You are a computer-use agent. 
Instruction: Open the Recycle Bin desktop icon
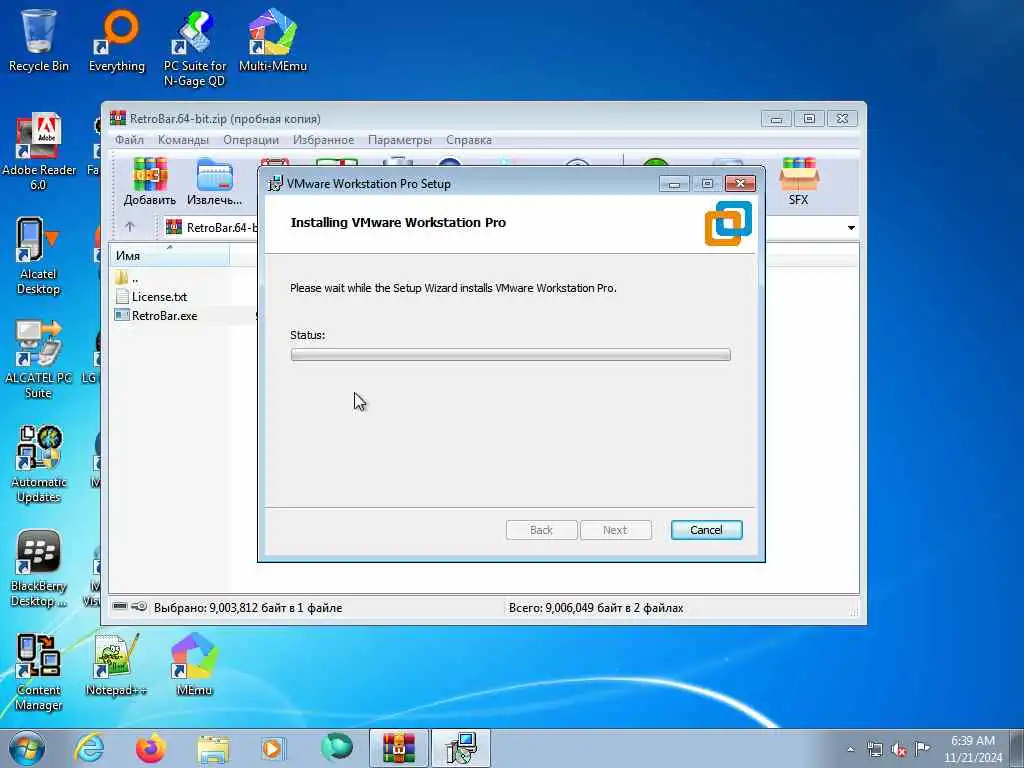[x=39, y=40]
